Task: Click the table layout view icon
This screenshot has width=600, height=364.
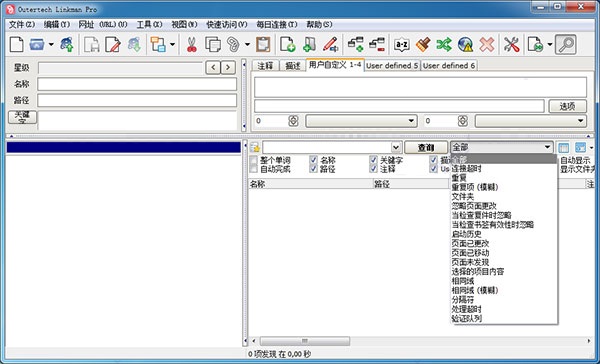Action: coord(563,147)
